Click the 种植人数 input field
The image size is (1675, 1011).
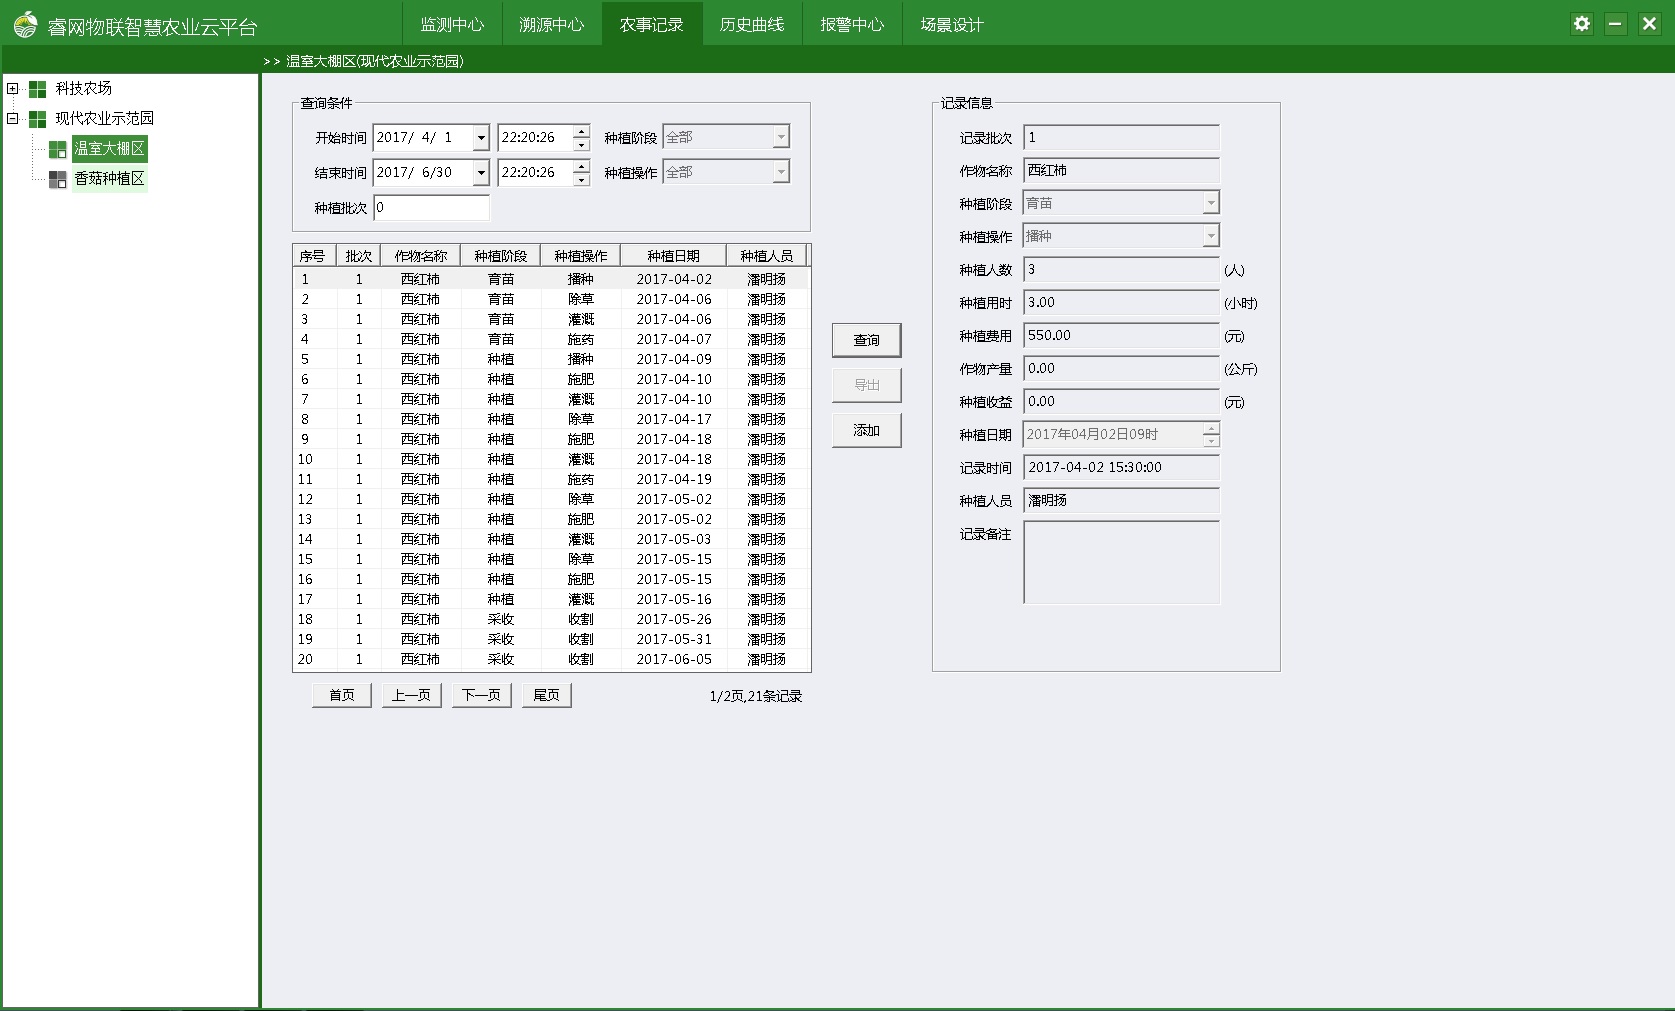[1121, 269]
